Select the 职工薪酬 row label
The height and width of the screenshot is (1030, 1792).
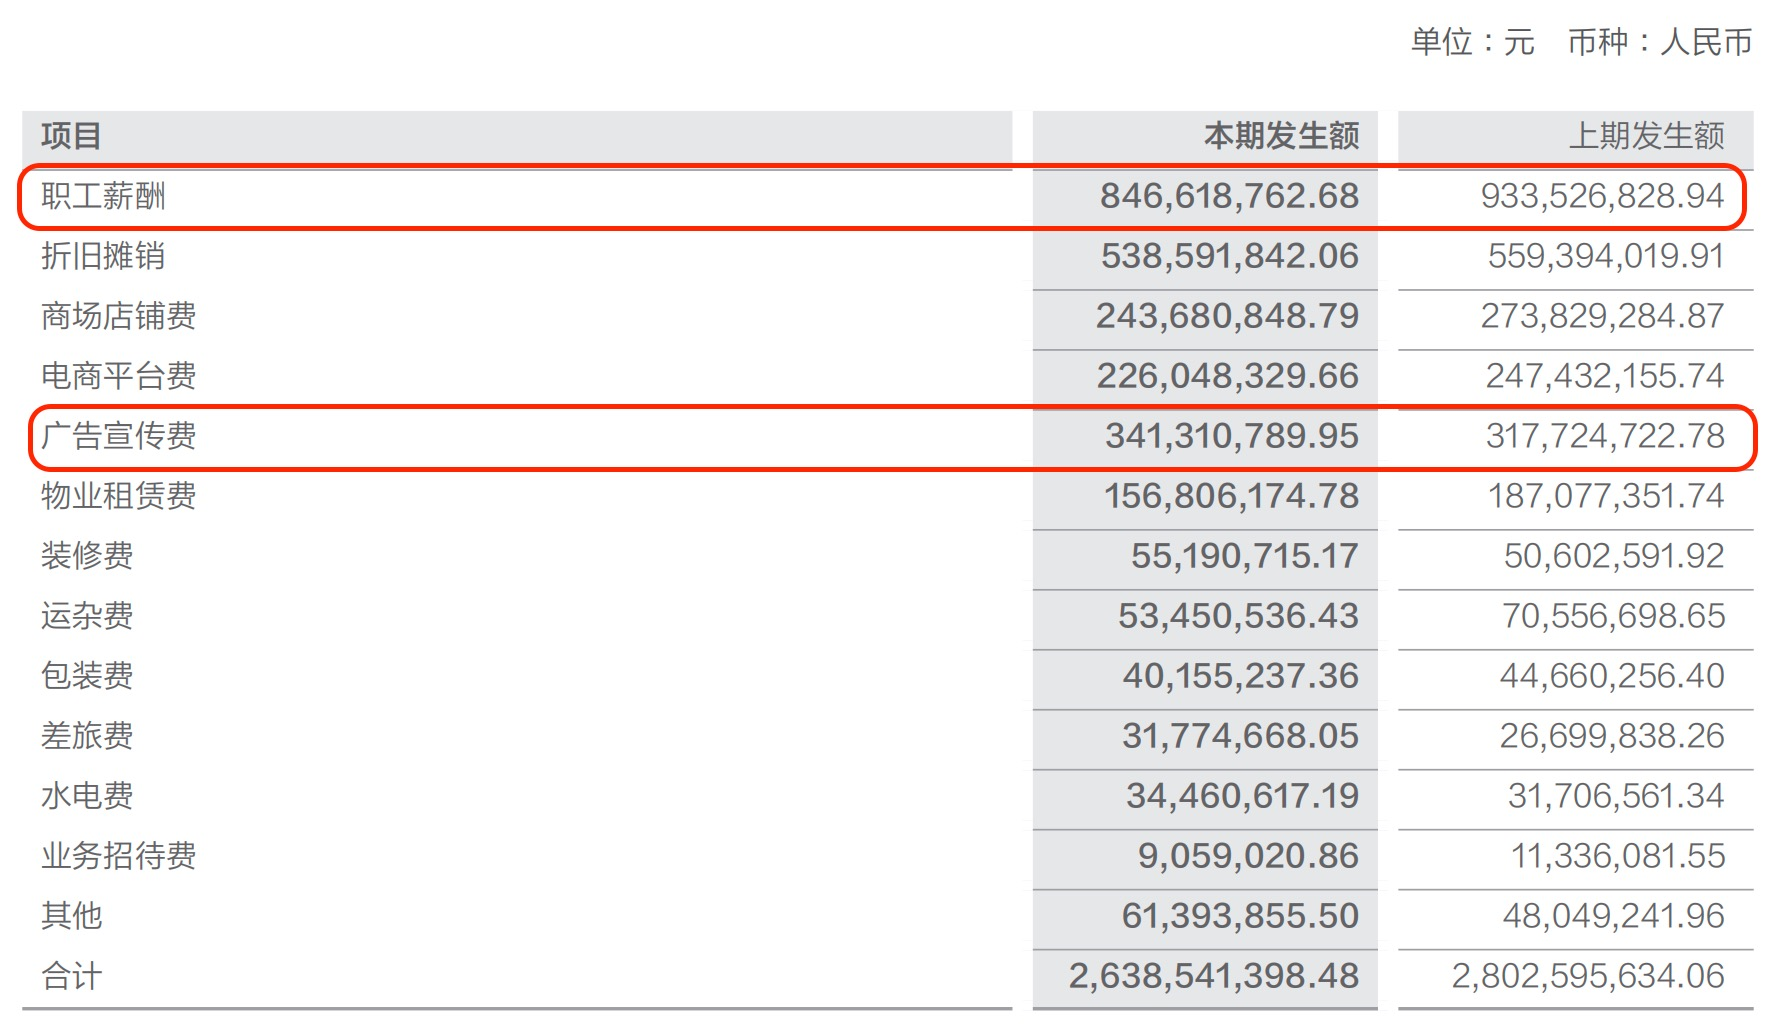(x=103, y=196)
